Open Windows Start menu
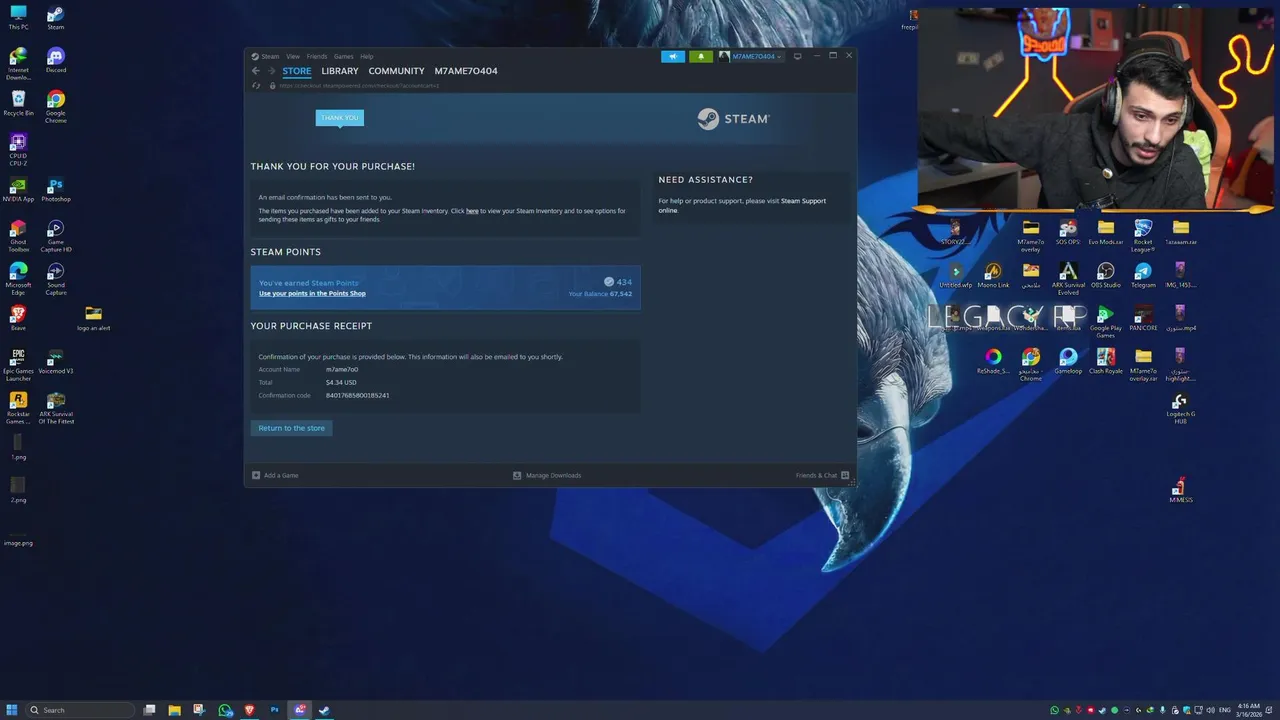1280x720 pixels. pyautogui.click(x=13, y=710)
